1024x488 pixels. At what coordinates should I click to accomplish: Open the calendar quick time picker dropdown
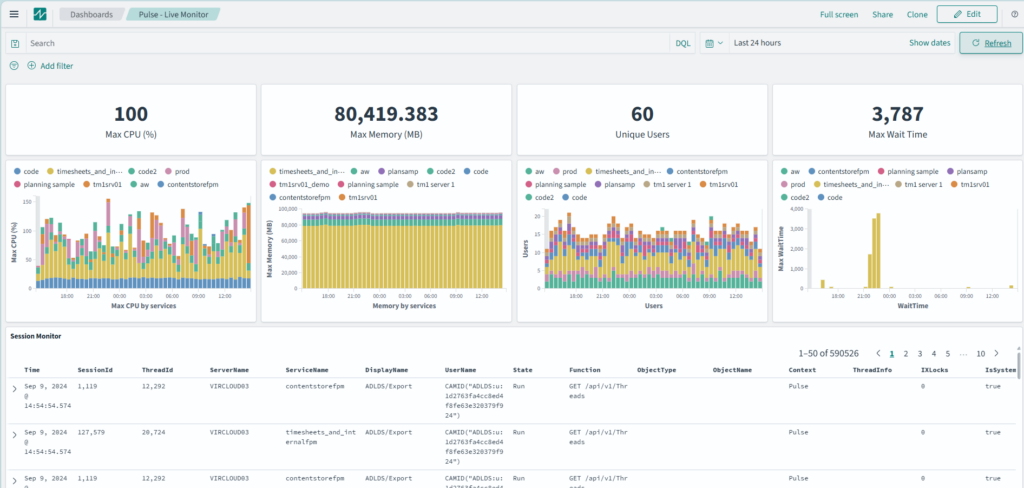(x=713, y=44)
